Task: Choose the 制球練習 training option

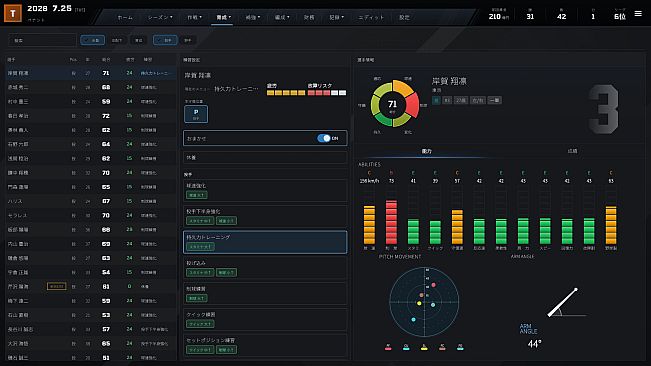Action: [265, 293]
